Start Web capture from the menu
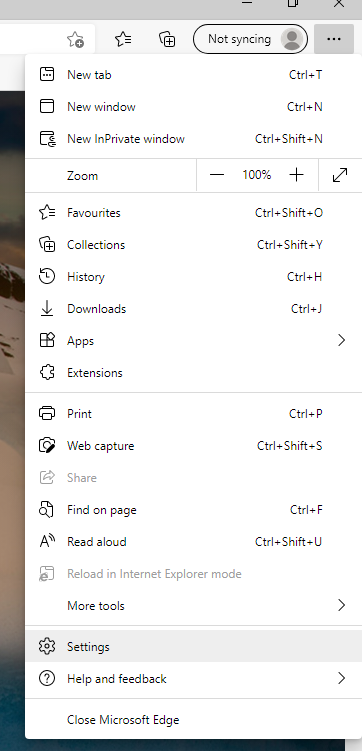Viewport: 362px width, 751px height. pos(193,446)
